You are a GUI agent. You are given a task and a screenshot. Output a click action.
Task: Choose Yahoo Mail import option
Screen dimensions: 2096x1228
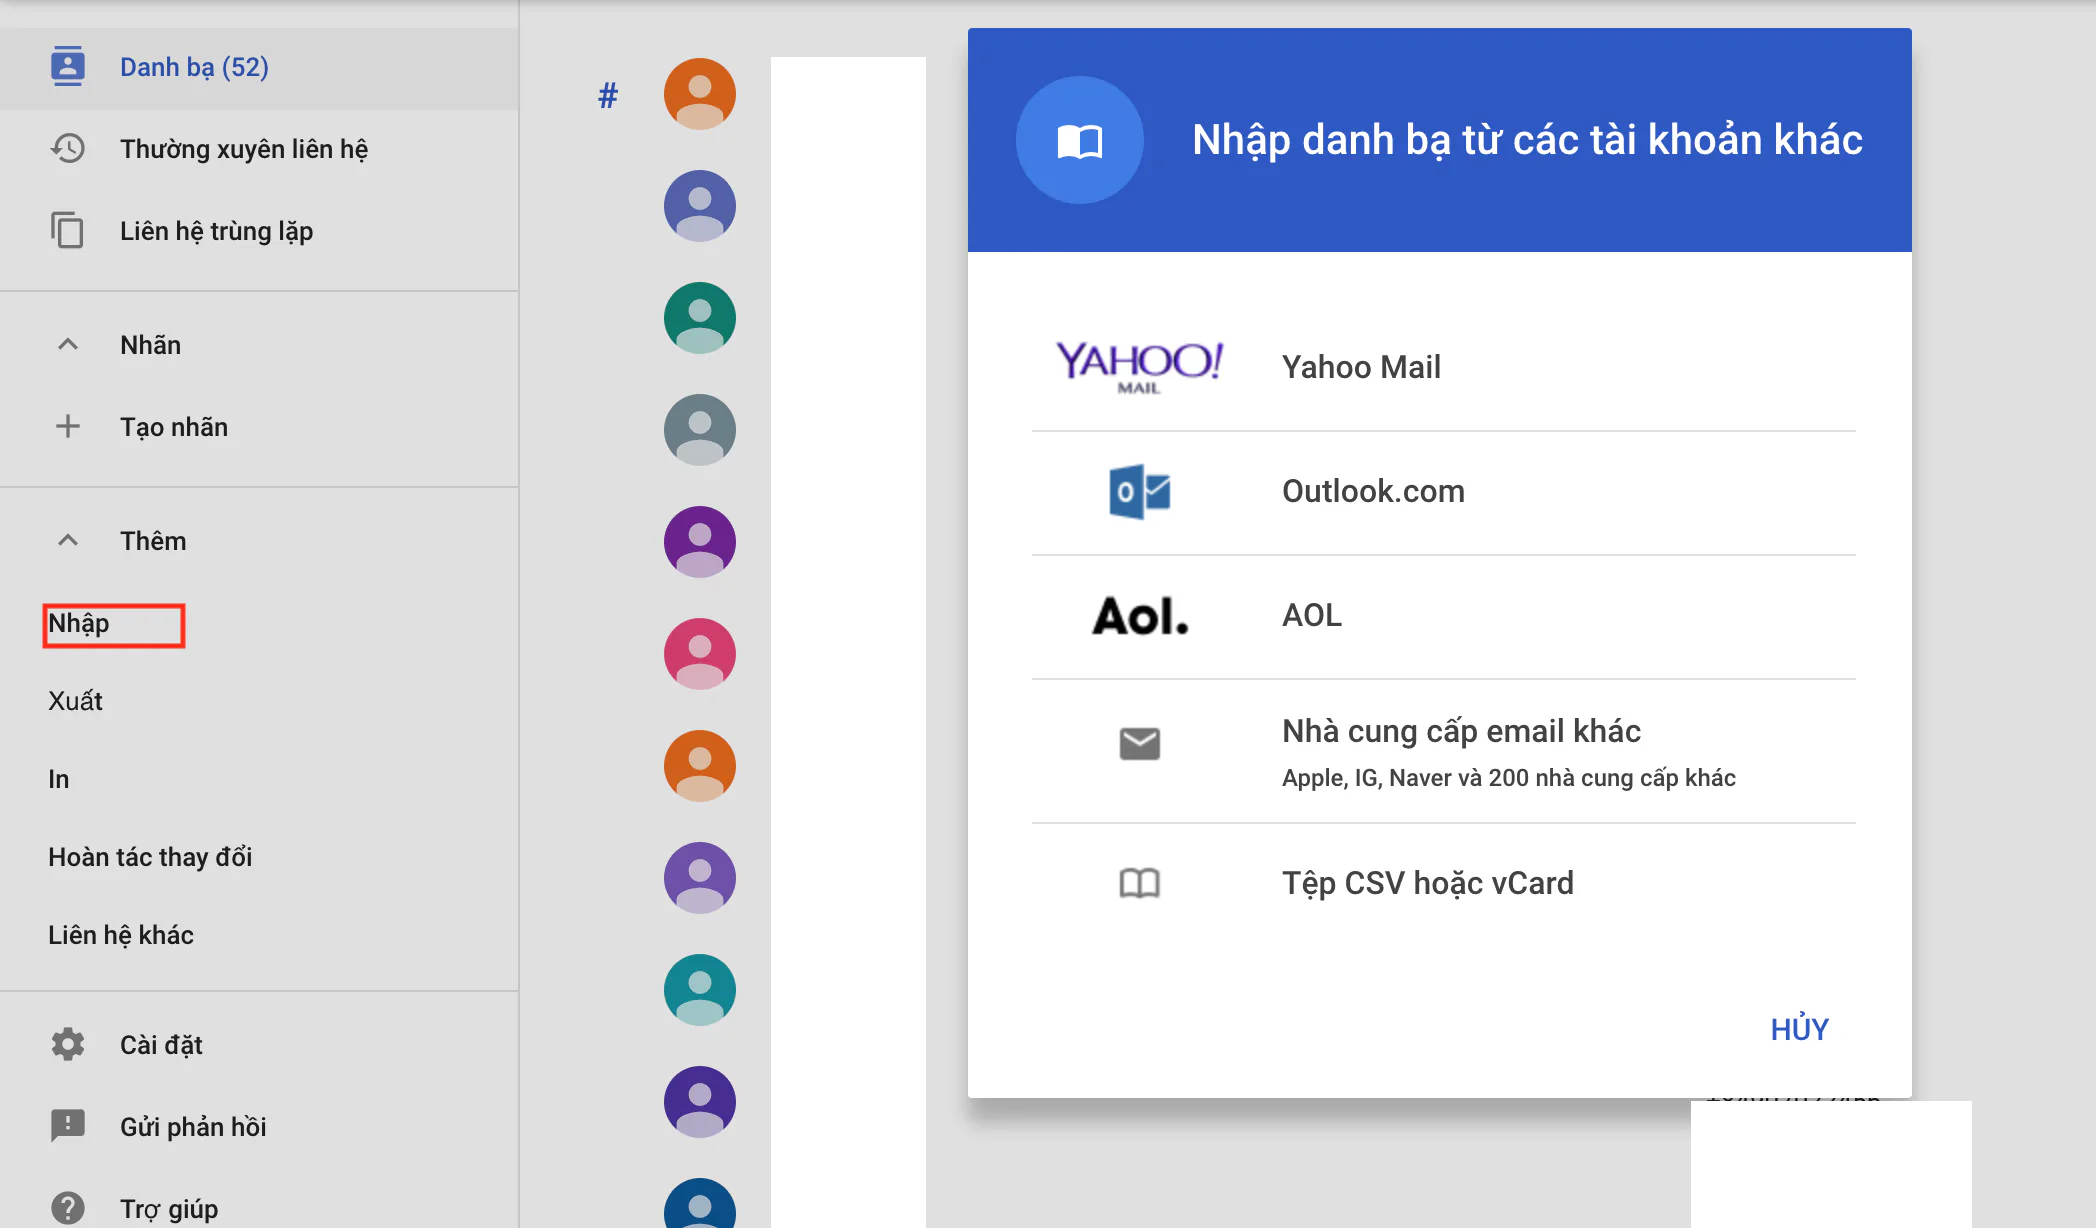pyautogui.click(x=1443, y=367)
